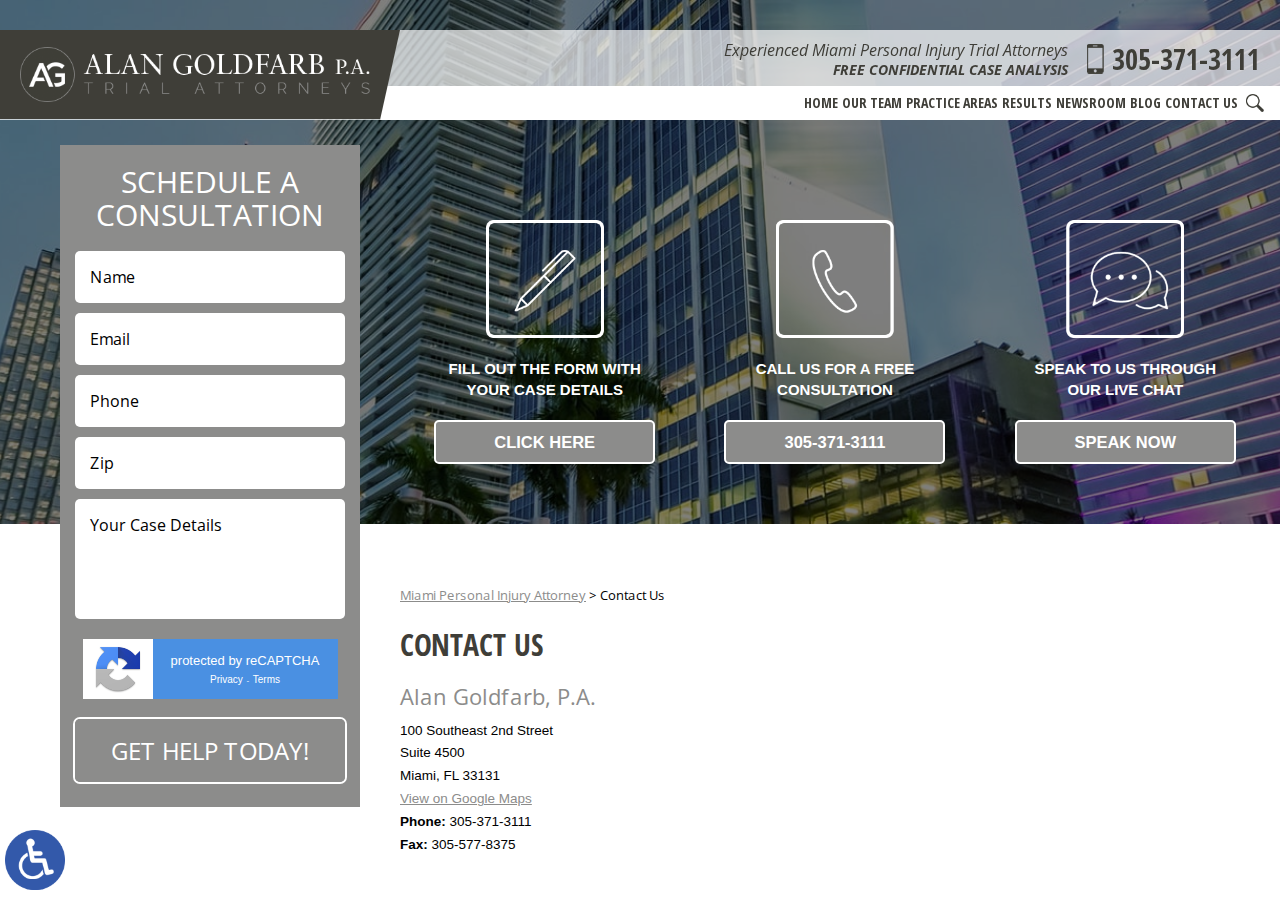
Task: Open the reCAPTCHA Privacy link
Action: (x=226, y=679)
